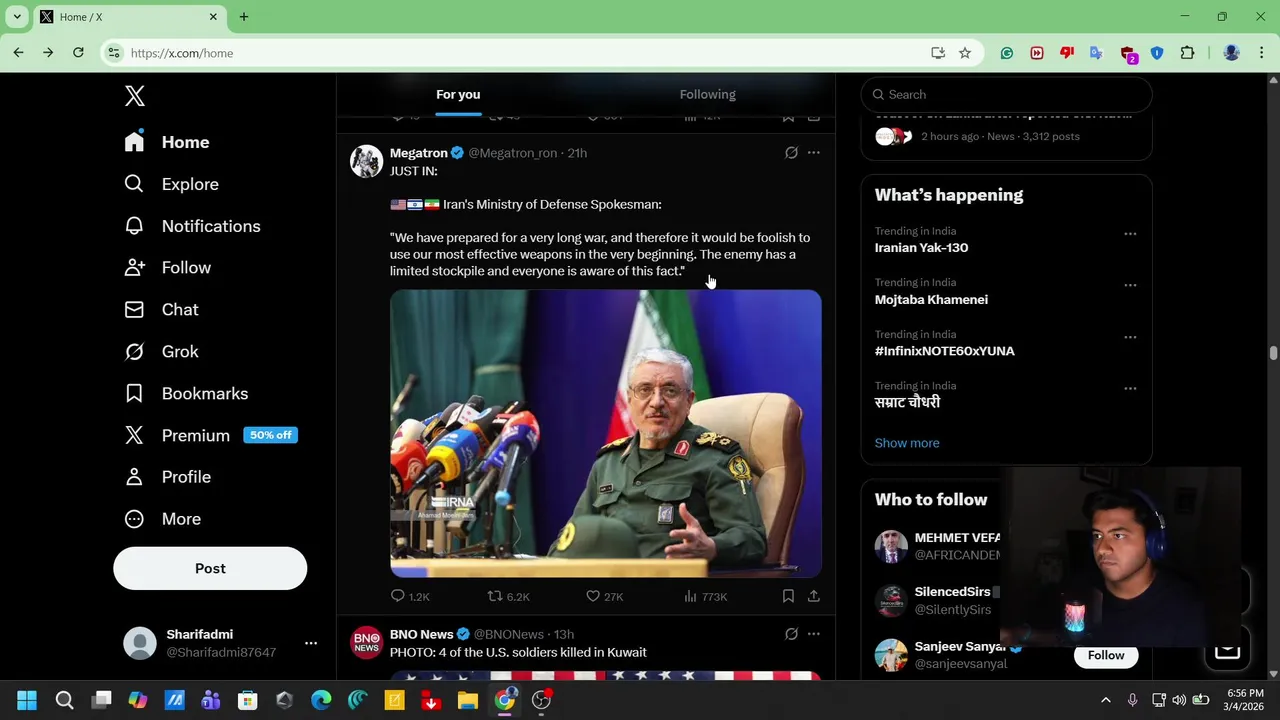
Task: View analytics of the 773K views post
Action: pyautogui.click(x=705, y=596)
